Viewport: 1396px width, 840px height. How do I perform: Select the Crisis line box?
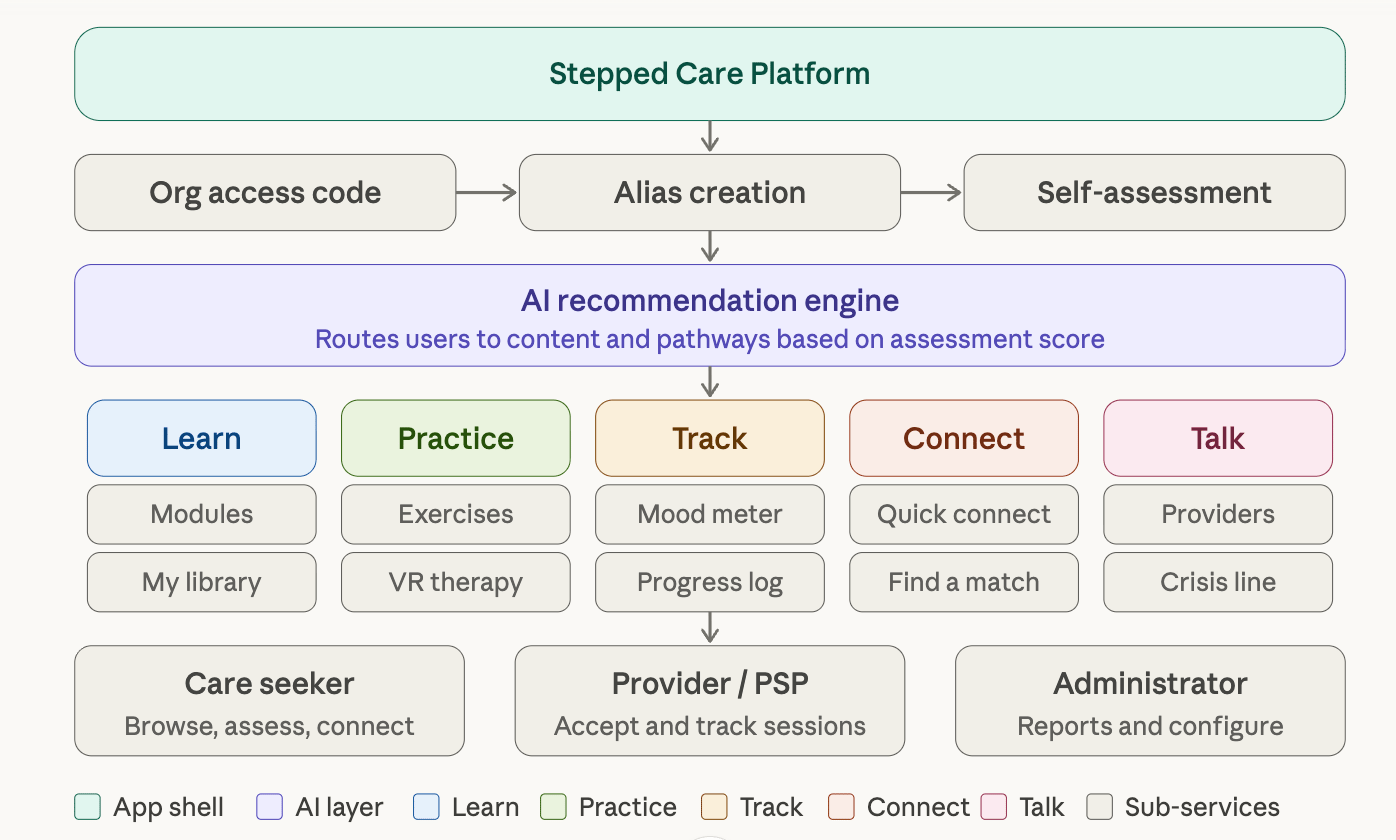coord(1218,582)
